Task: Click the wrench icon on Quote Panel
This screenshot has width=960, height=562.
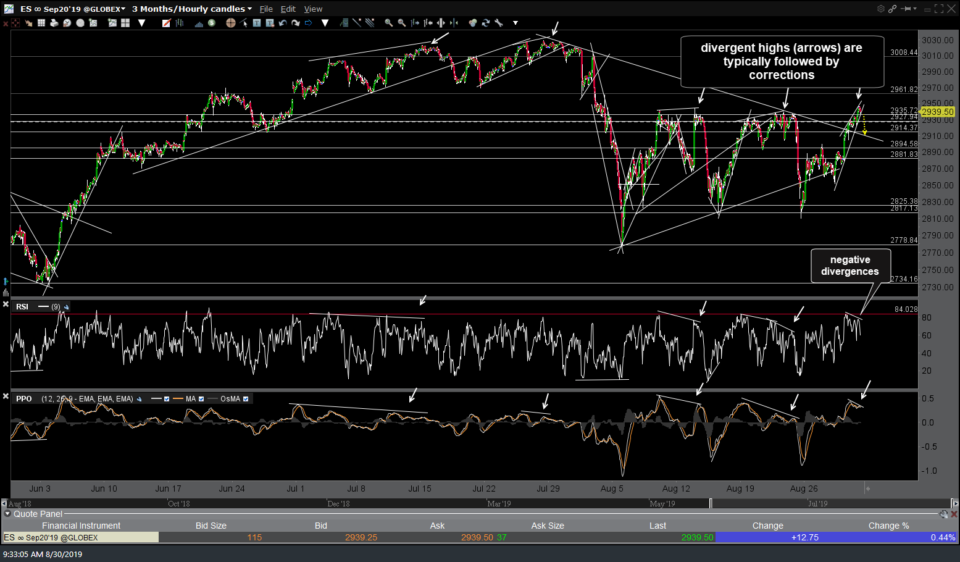Action: (x=943, y=514)
